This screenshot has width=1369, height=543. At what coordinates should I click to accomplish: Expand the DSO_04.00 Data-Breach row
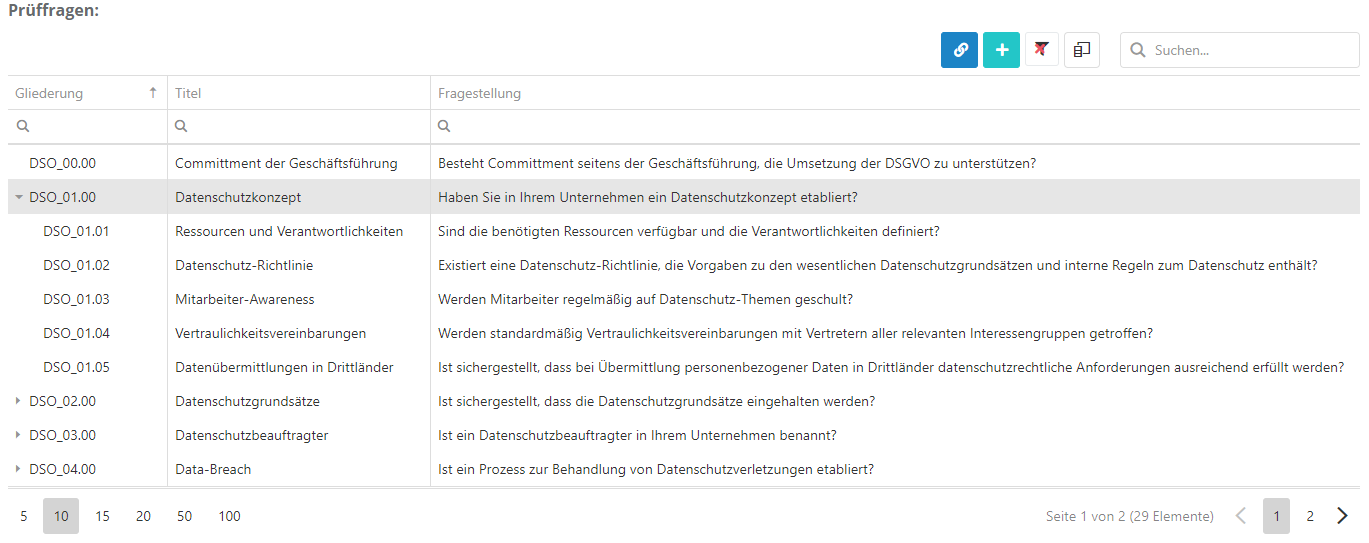19,470
